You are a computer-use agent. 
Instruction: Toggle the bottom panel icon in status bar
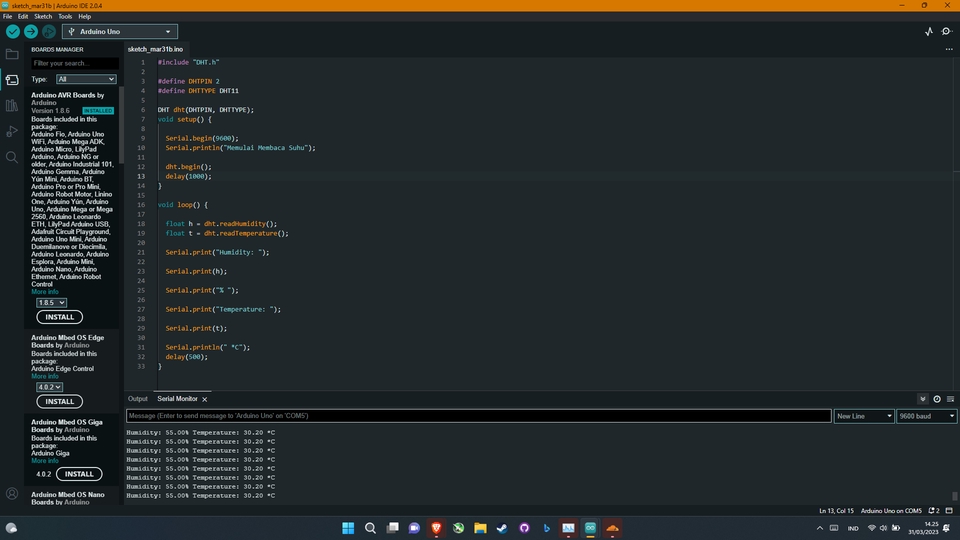pos(949,511)
